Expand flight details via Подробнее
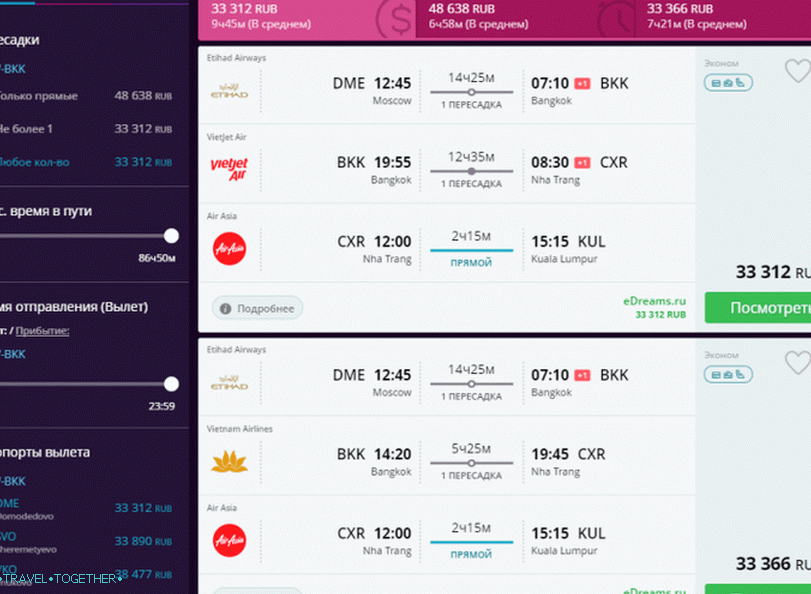 coord(258,309)
